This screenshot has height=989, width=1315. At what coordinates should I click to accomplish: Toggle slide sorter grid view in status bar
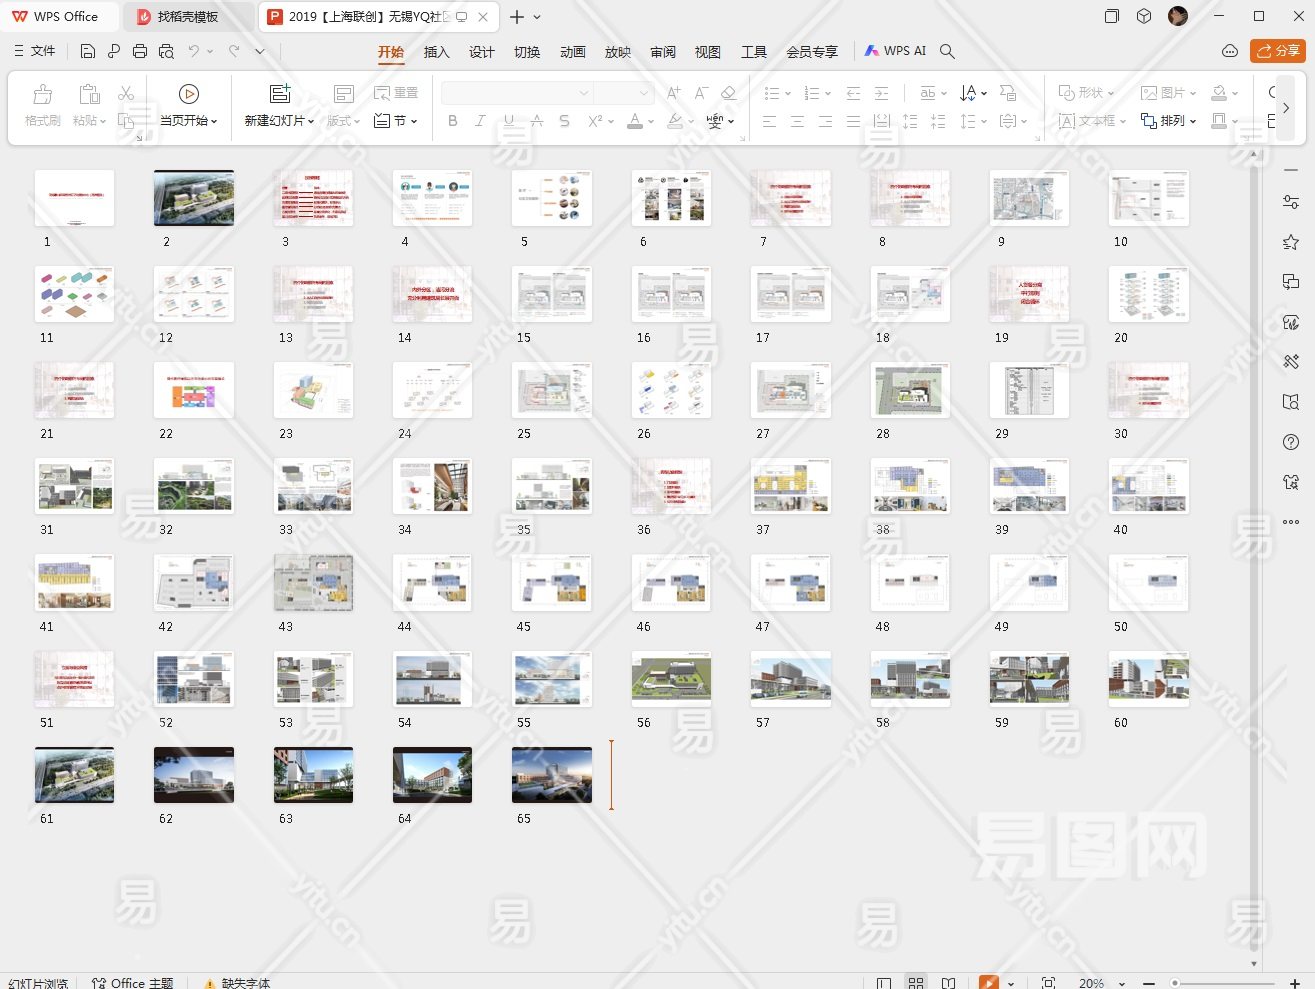916,983
